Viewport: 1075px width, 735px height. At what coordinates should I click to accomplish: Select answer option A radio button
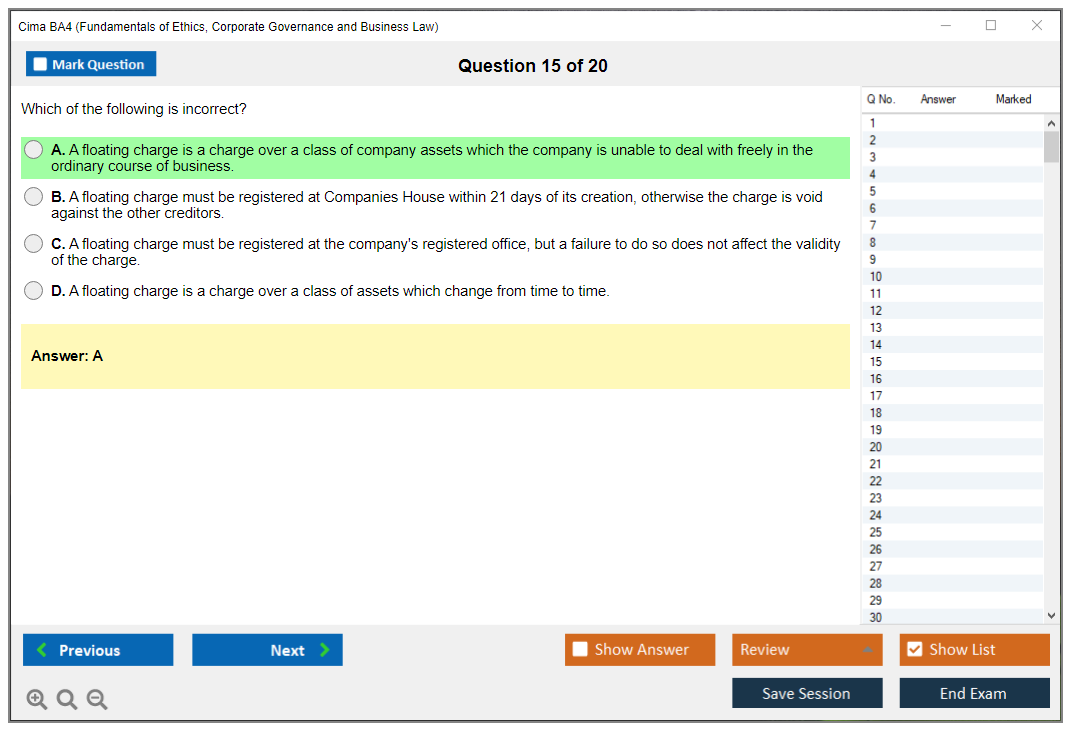point(34,150)
